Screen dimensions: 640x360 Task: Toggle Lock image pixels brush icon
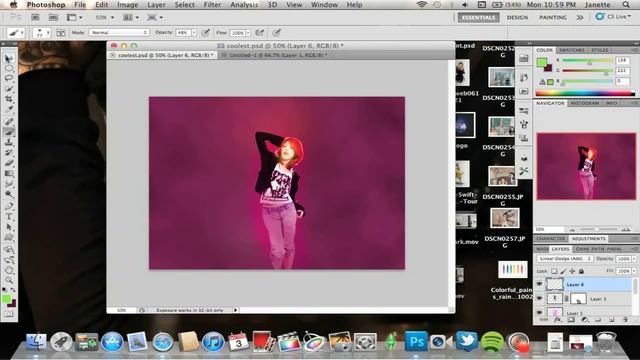(x=563, y=271)
